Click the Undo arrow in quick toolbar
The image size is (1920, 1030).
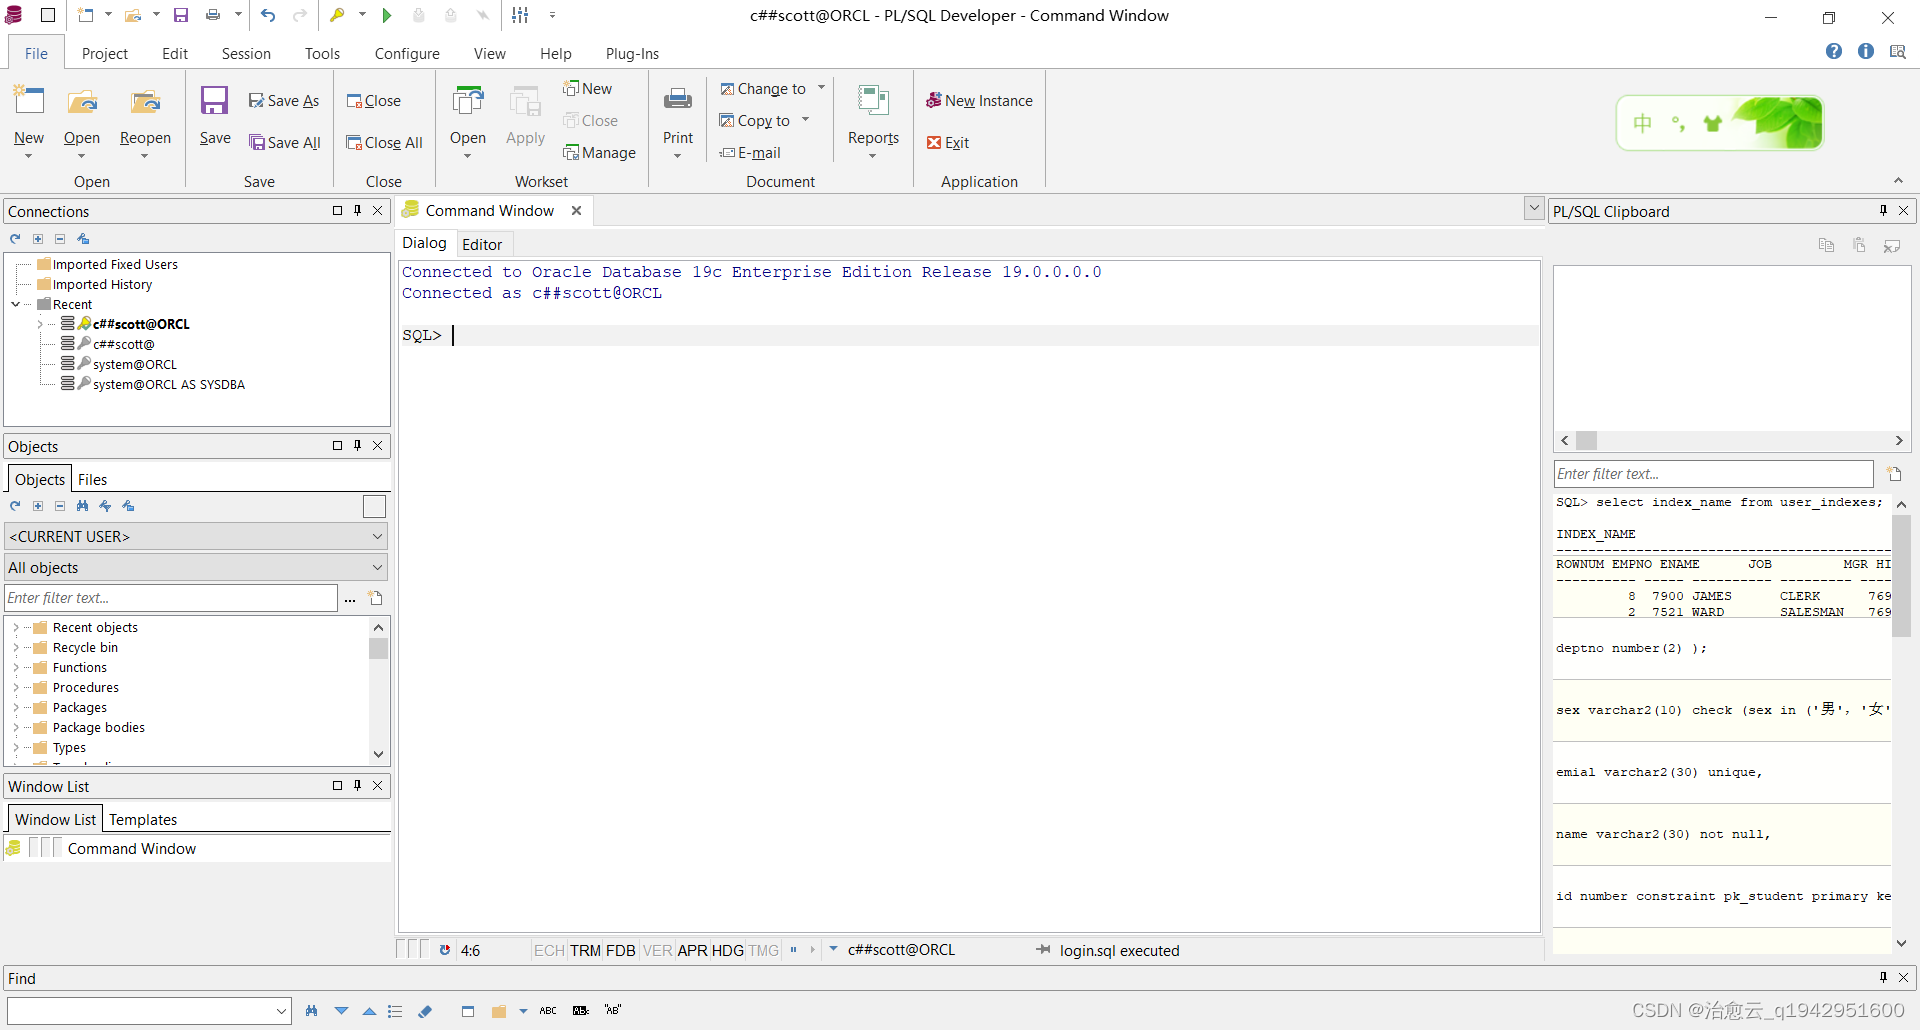(268, 15)
